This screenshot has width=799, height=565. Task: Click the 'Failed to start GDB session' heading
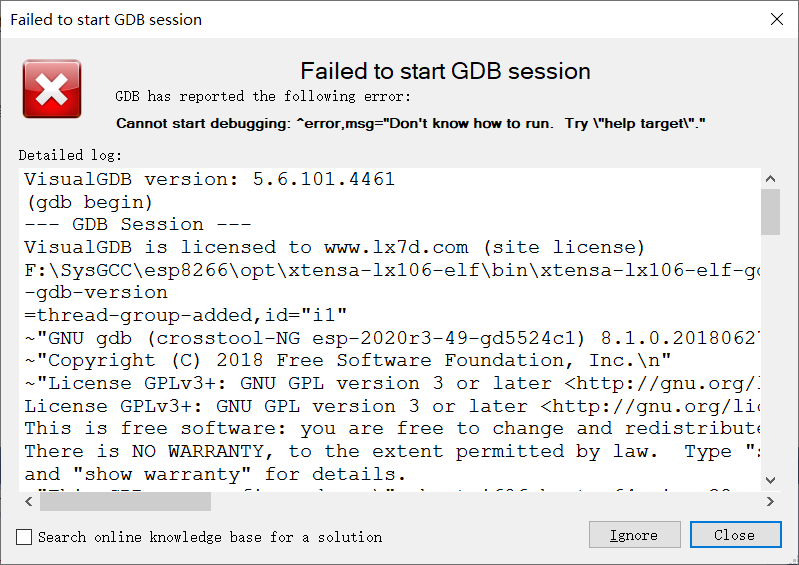(x=445, y=71)
